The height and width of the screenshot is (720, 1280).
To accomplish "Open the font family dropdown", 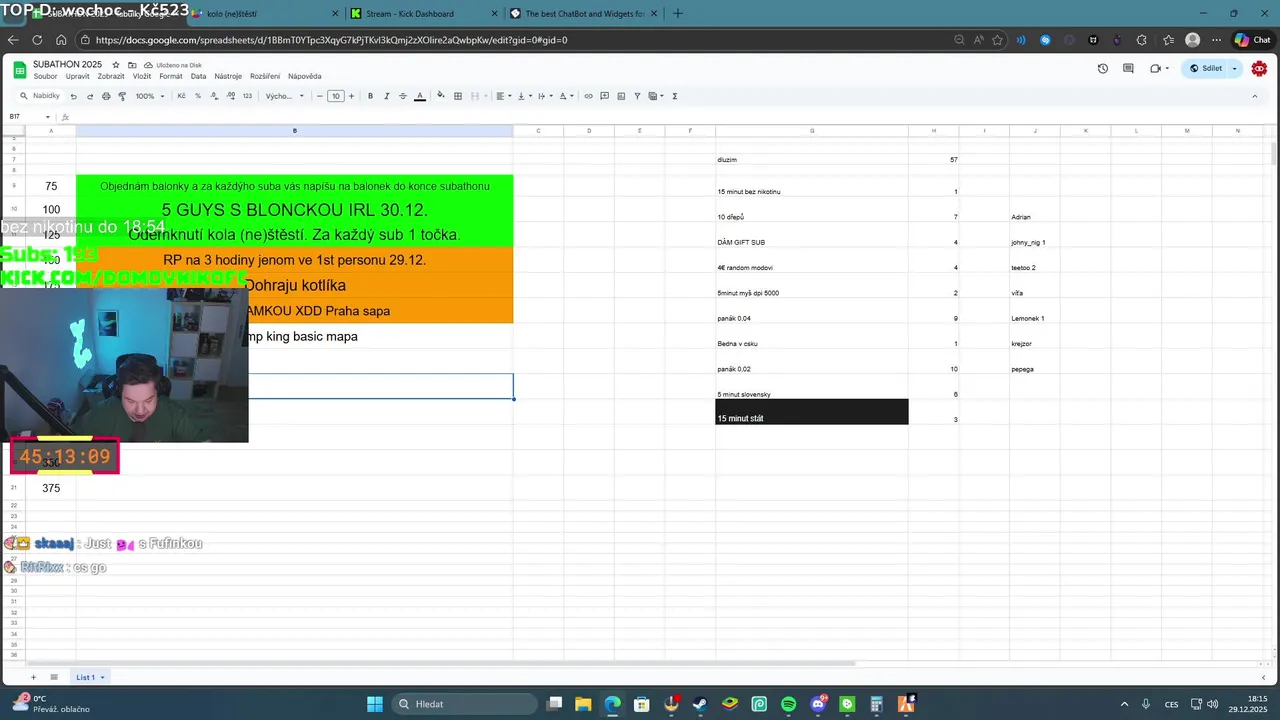I will pos(285,96).
